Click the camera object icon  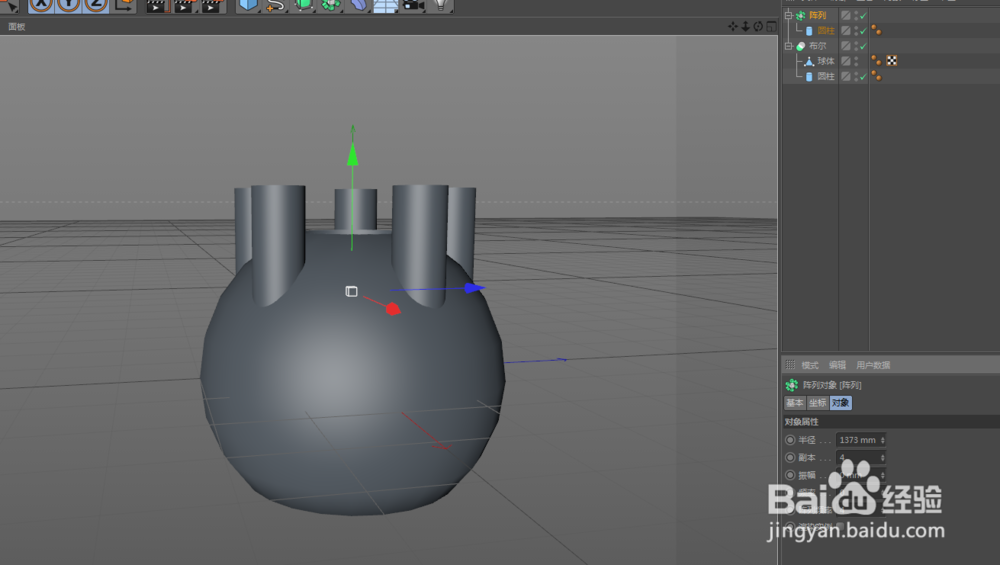tap(413, 5)
